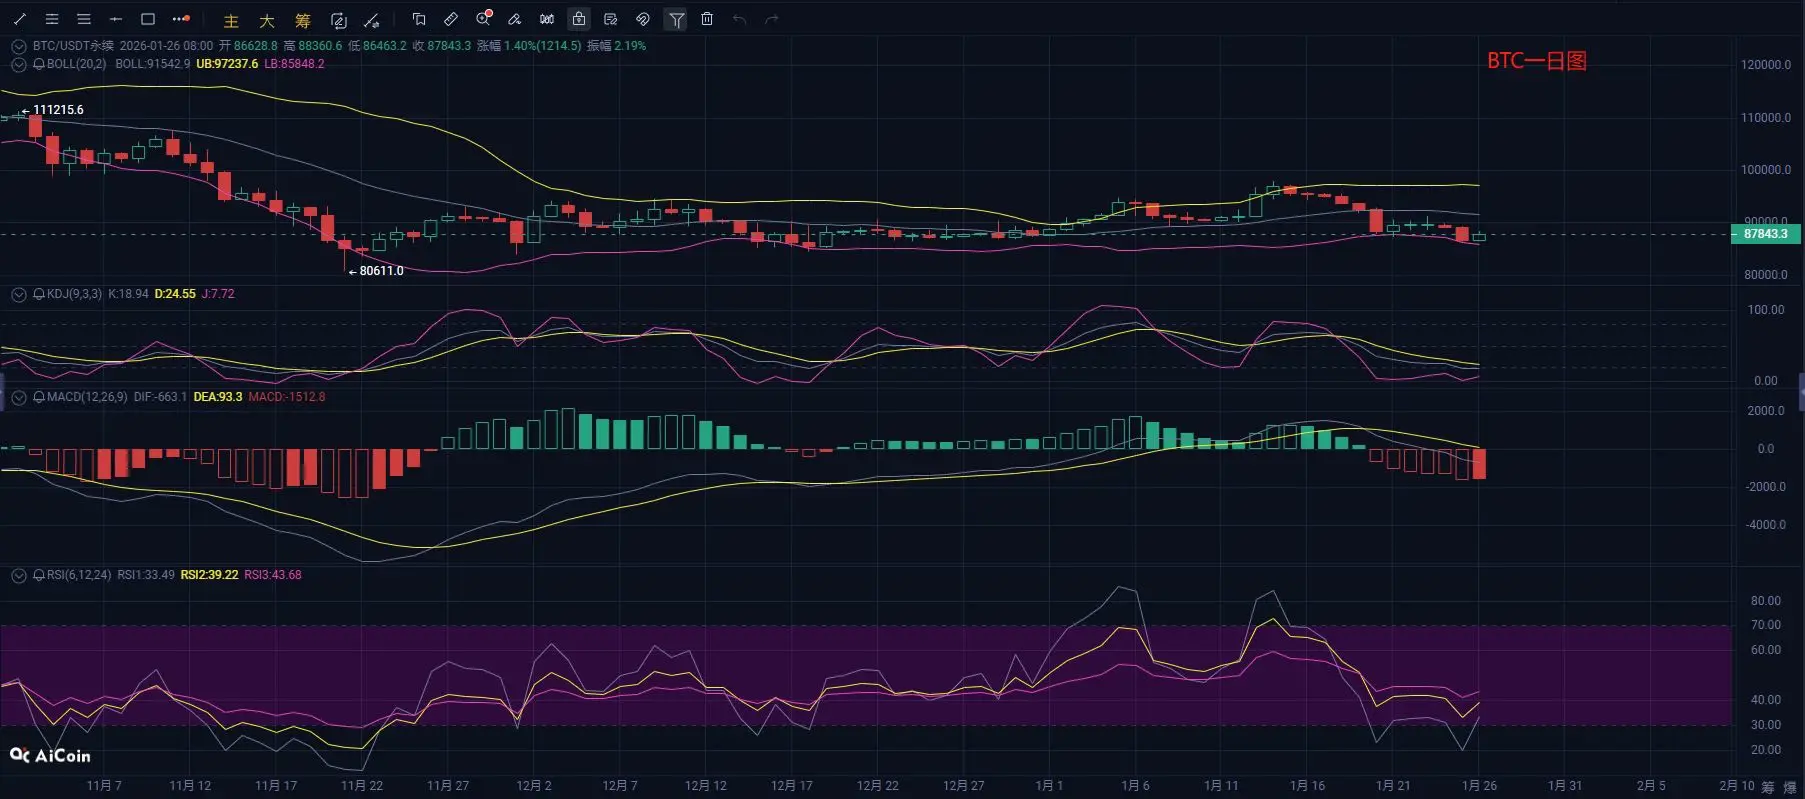Click the 120000.0 price axis label
The image size is (1805, 799).
1766,65
